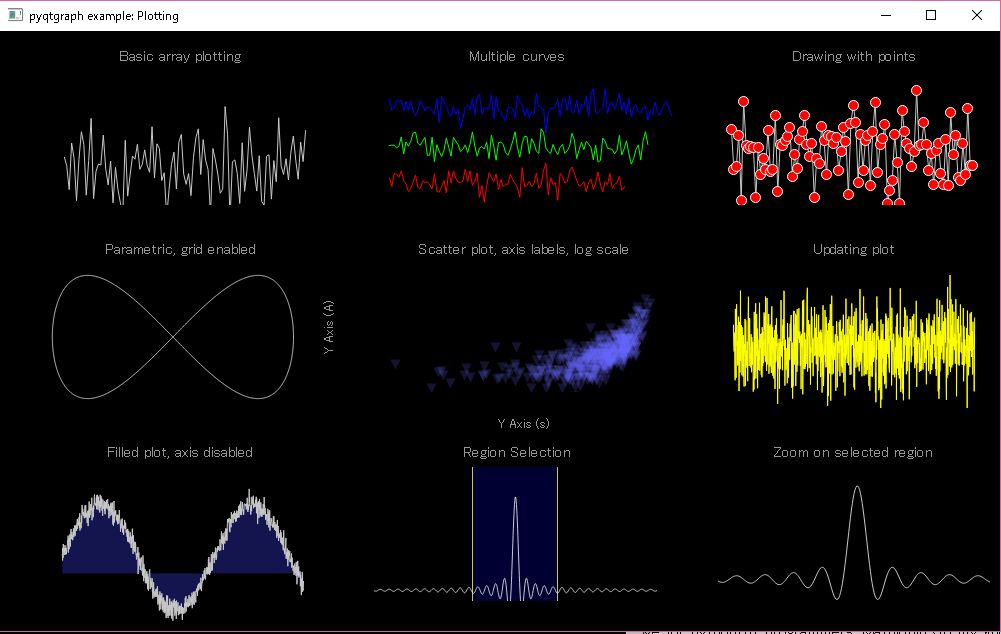Select a red point in Drawing with points
Screen dimensions: 1001x634
coord(744,100)
